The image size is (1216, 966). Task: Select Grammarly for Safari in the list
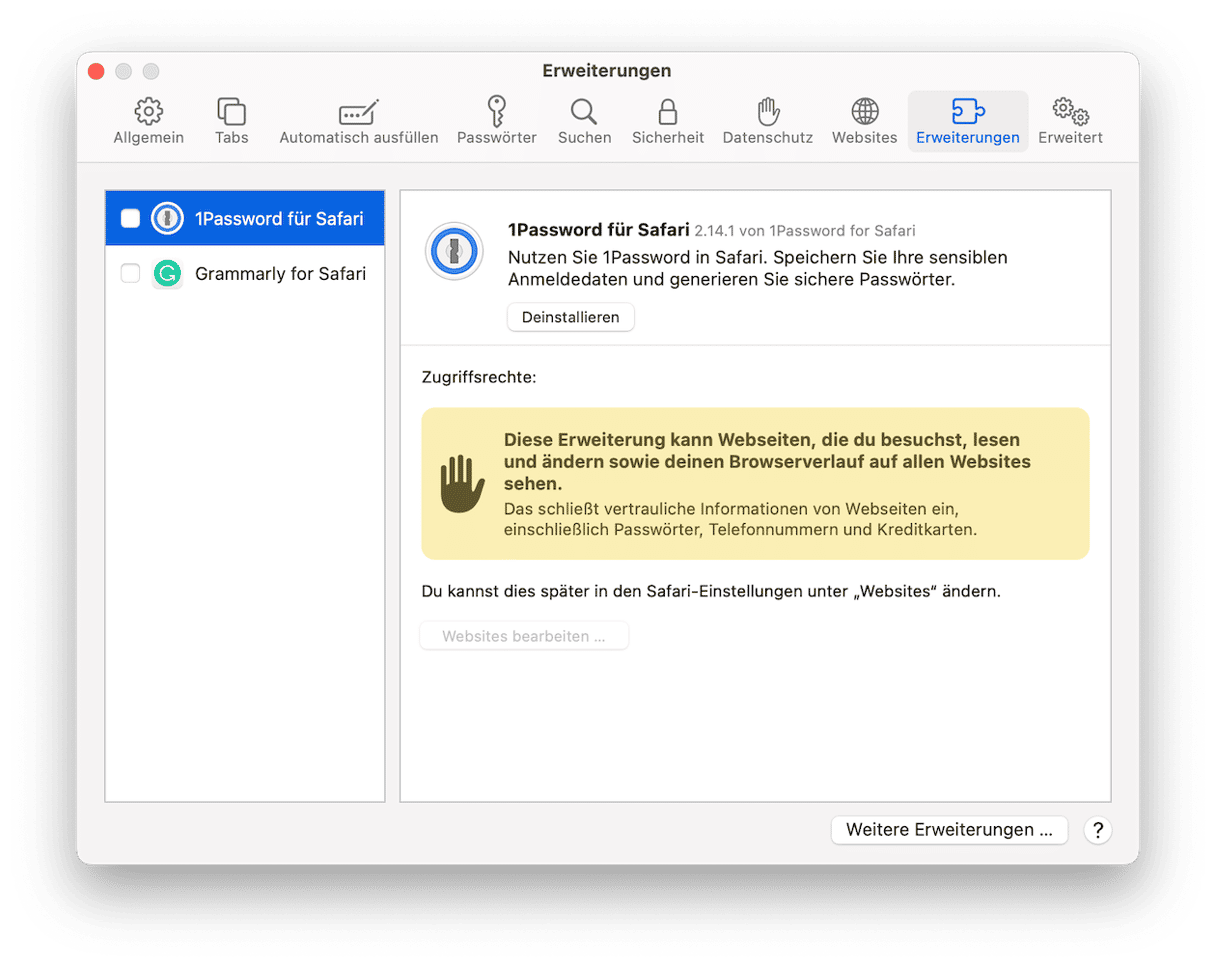(x=280, y=273)
